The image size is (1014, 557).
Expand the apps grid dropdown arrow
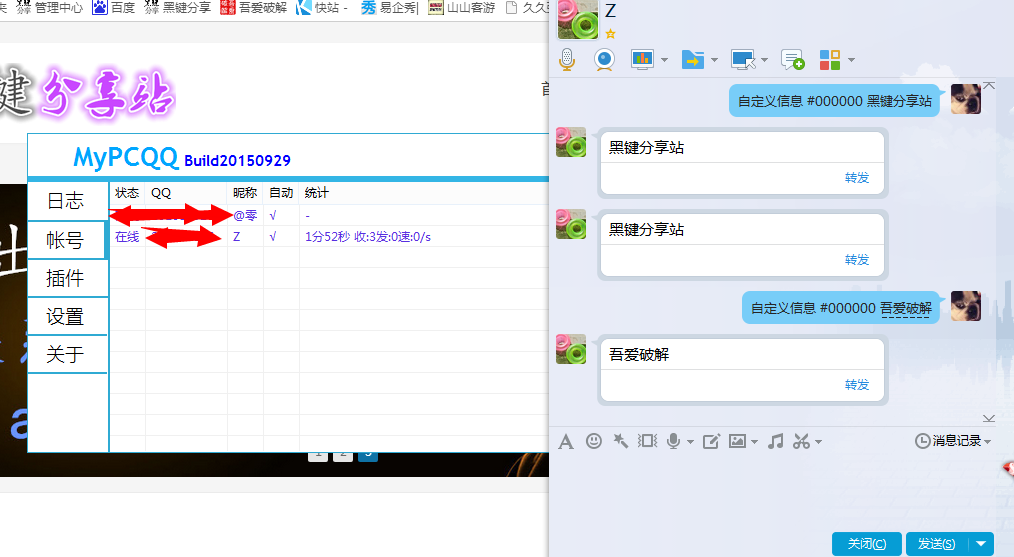(x=851, y=60)
